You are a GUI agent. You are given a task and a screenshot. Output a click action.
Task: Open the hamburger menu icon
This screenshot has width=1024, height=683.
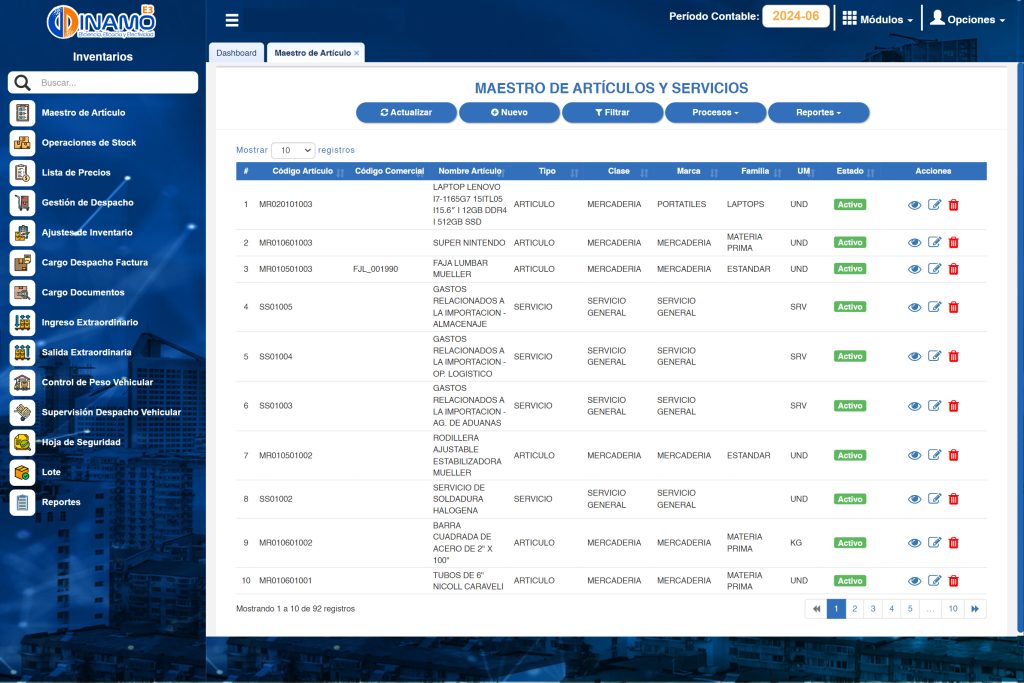(232, 20)
